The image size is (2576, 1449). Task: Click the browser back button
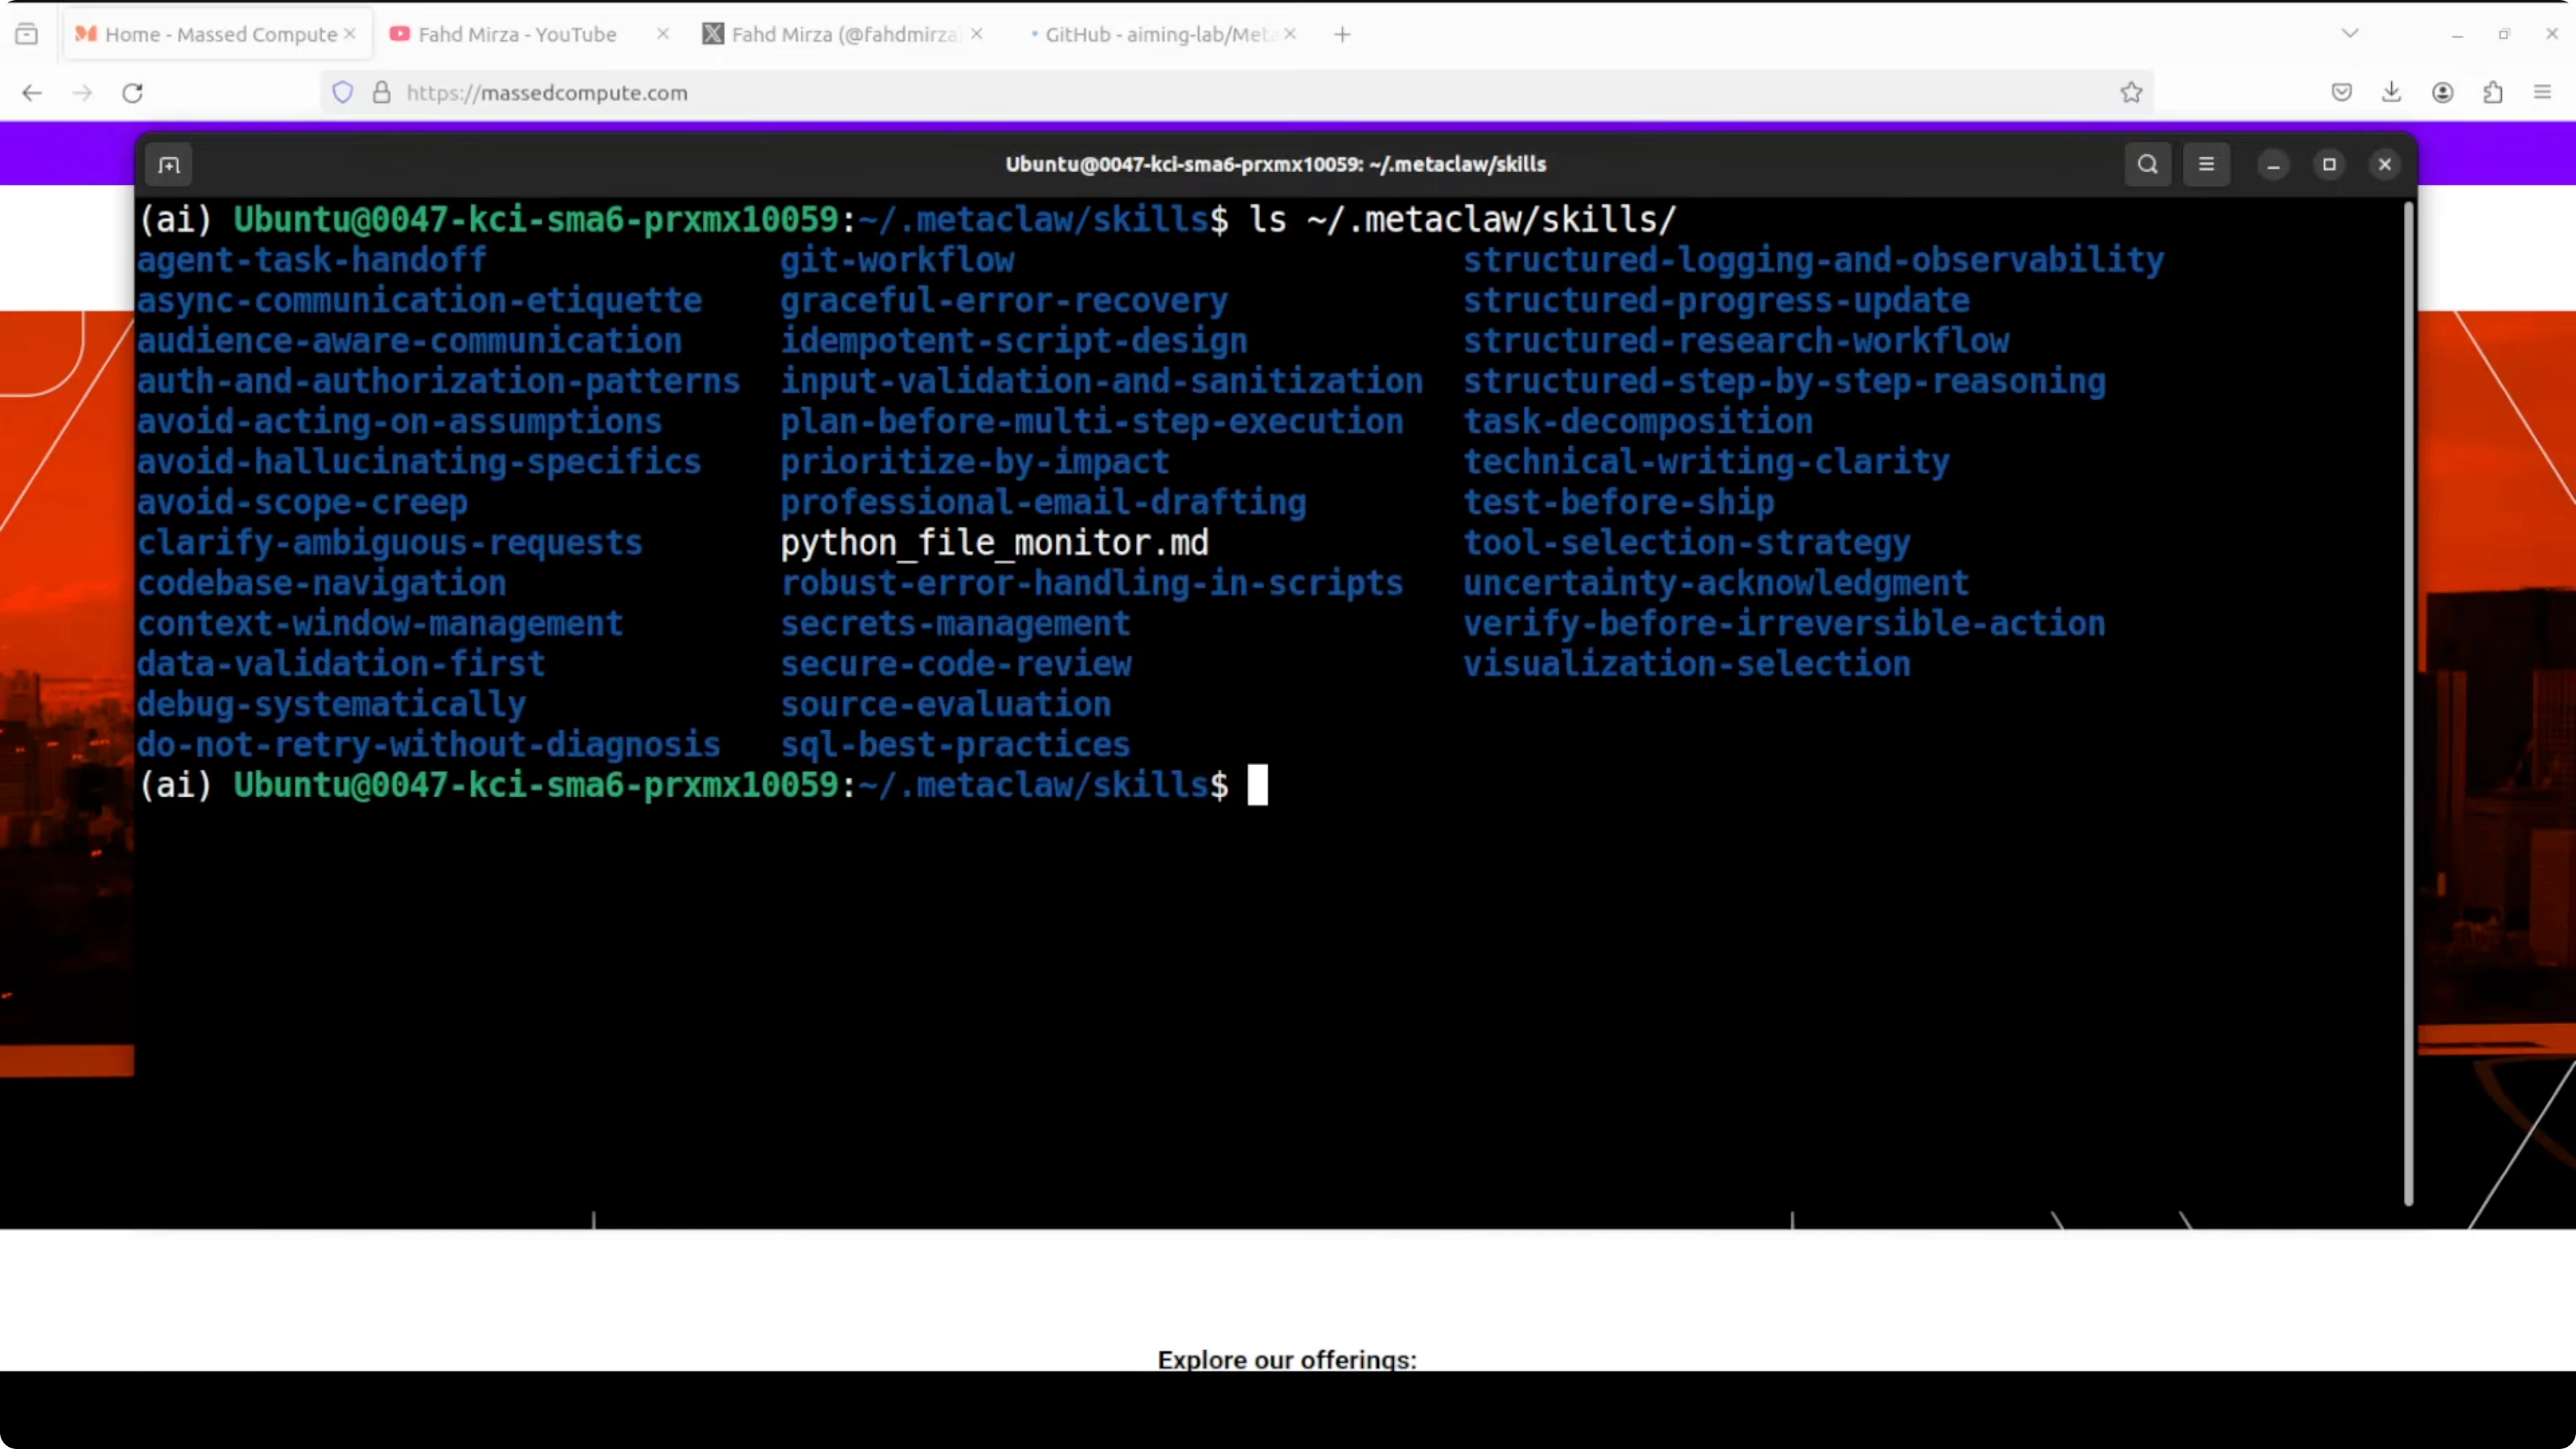tap(31, 92)
